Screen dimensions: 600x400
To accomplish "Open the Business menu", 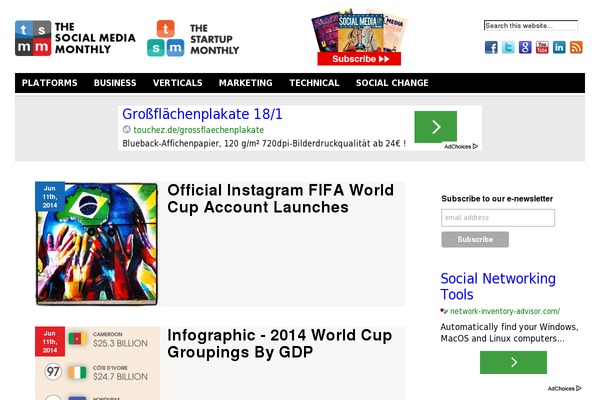I will pyautogui.click(x=115, y=83).
